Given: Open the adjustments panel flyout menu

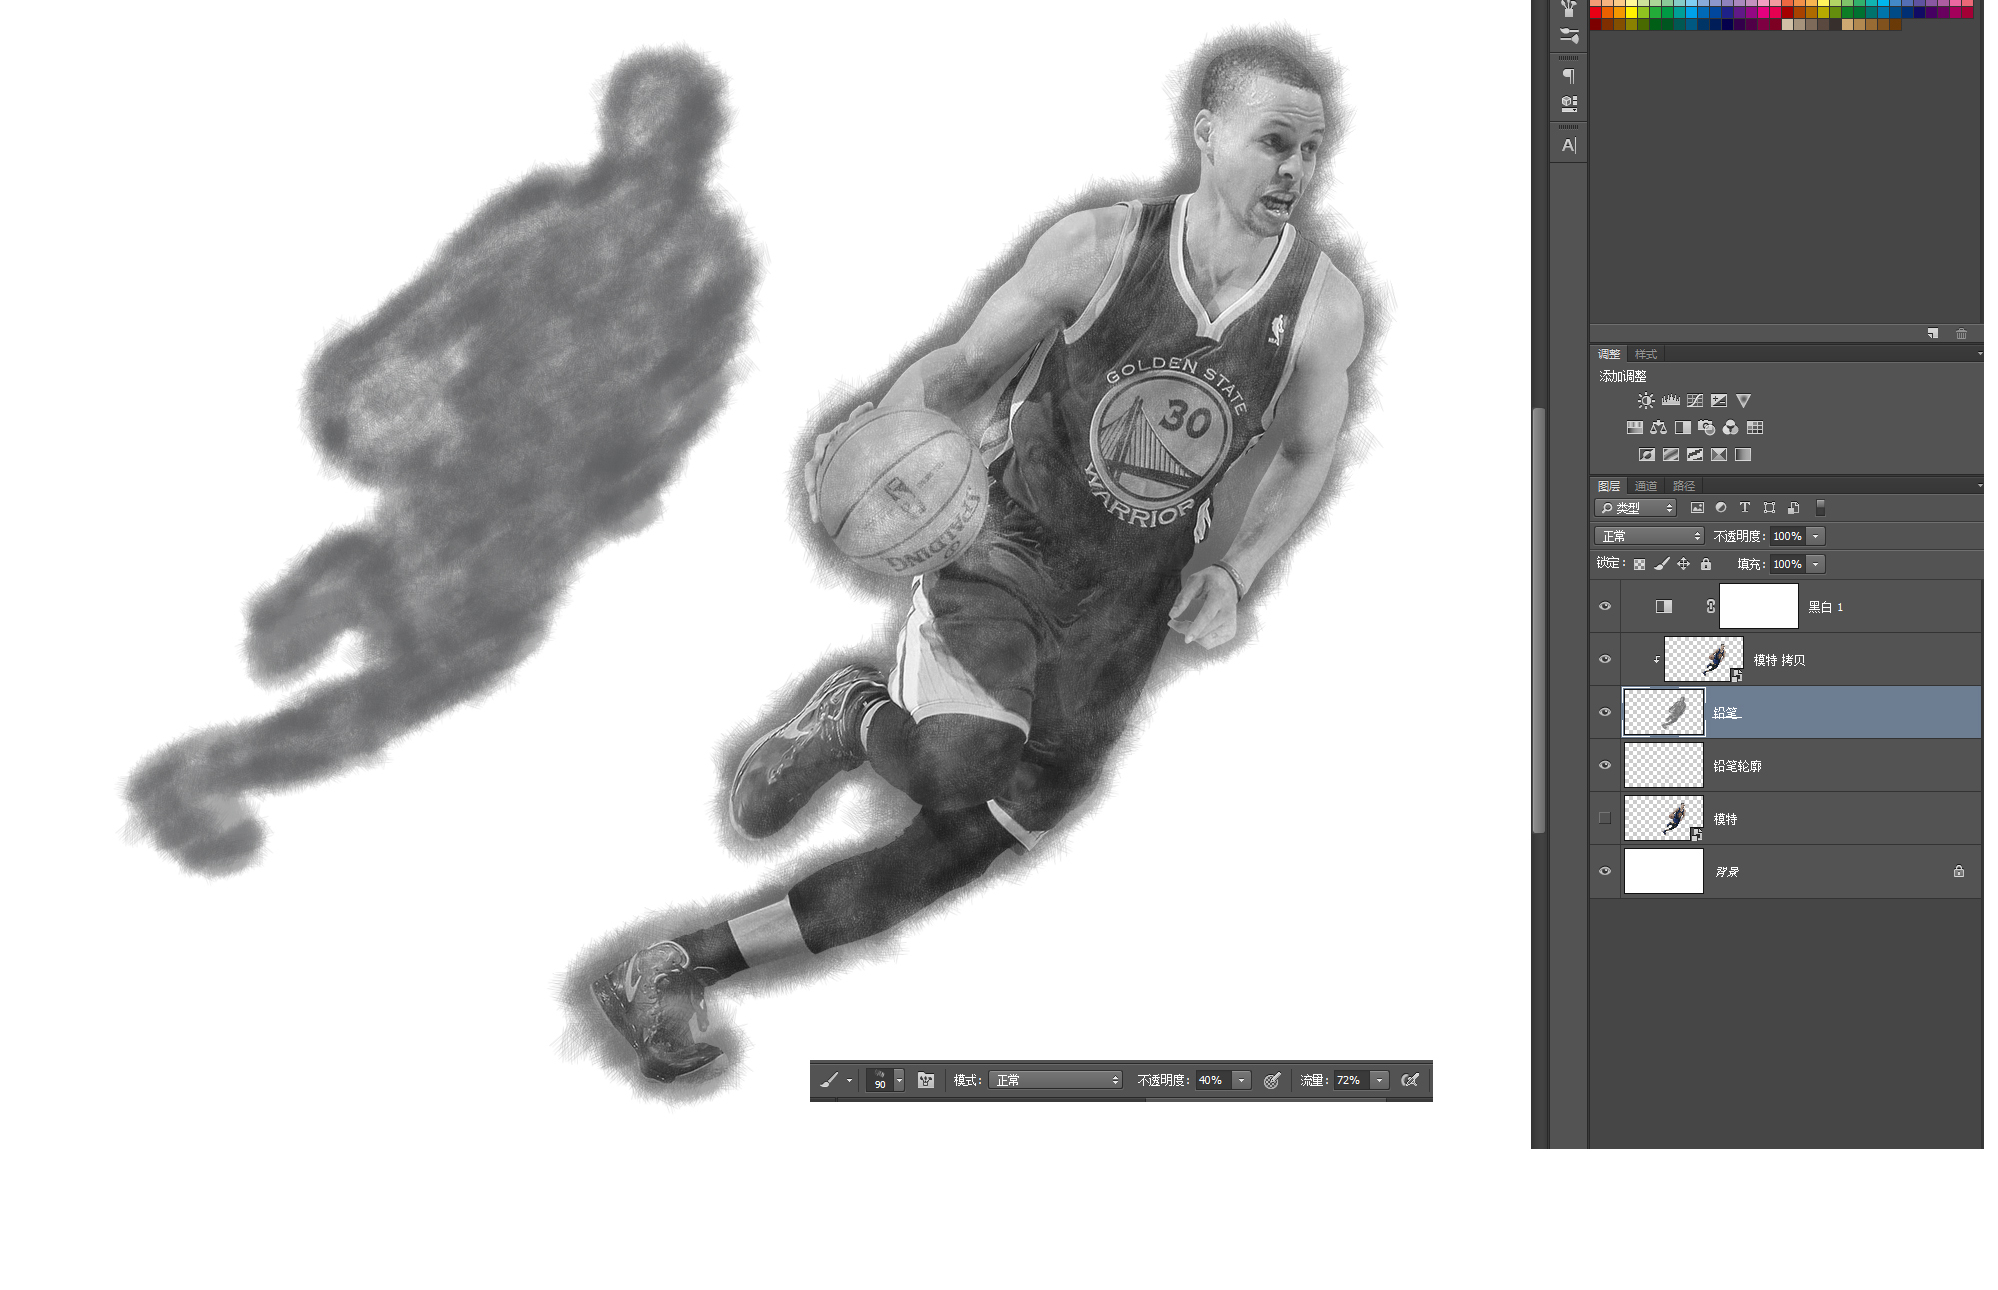Looking at the screenshot, I should [x=1978, y=354].
